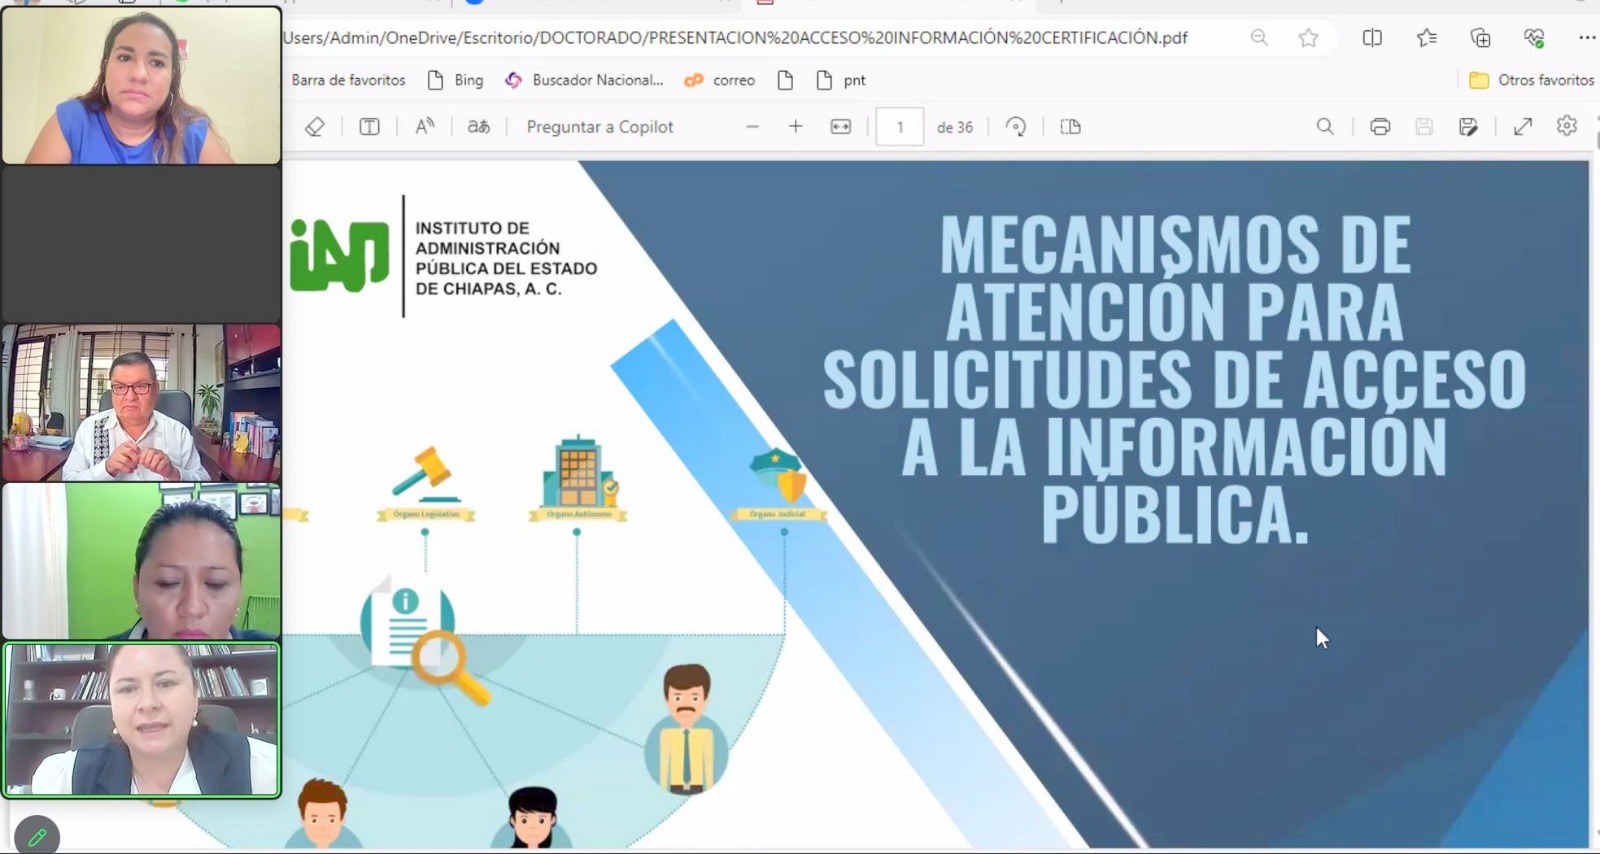Select the green background participant tile
Screen dimensions: 1600x854
click(142, 561)
